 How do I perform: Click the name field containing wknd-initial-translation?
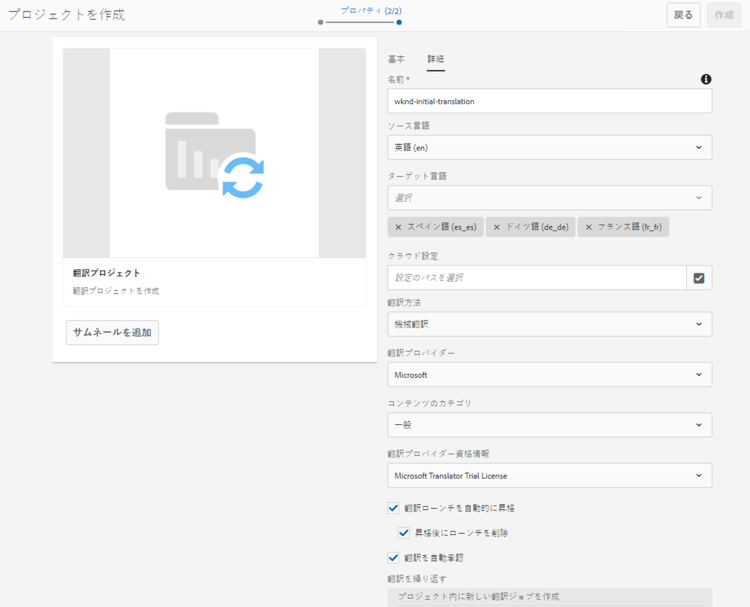click(x=550, y=101)
